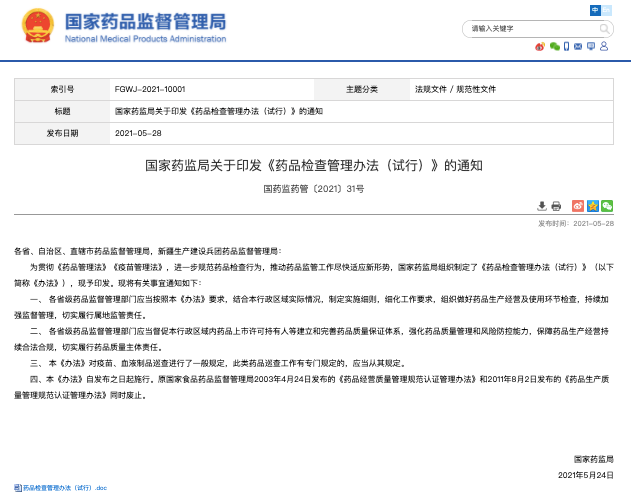The width and height of the screenshot is (631, 501).
Task: Click the keyword search input field
Action: tap(530, 28)
